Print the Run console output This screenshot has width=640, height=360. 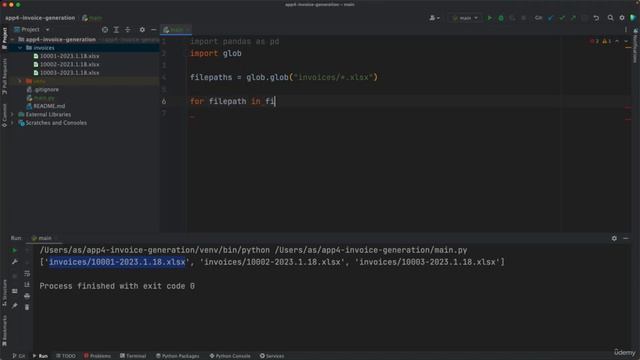click(27, 296)
